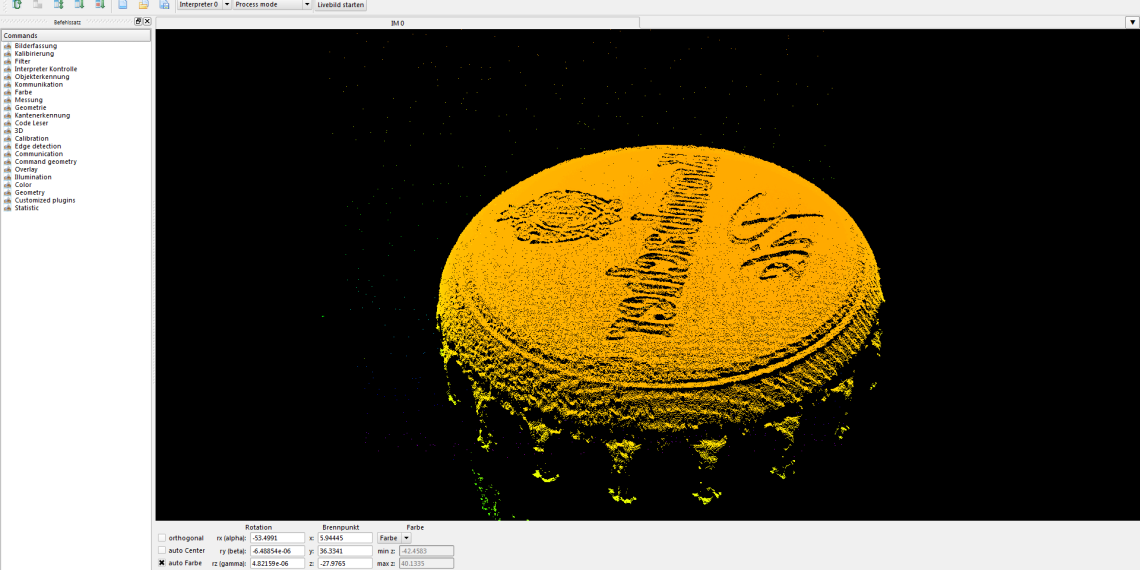Screen dimensions: 1140x570
Task: Click the rx (alpha) rotation field
Action: pos(277,538)
